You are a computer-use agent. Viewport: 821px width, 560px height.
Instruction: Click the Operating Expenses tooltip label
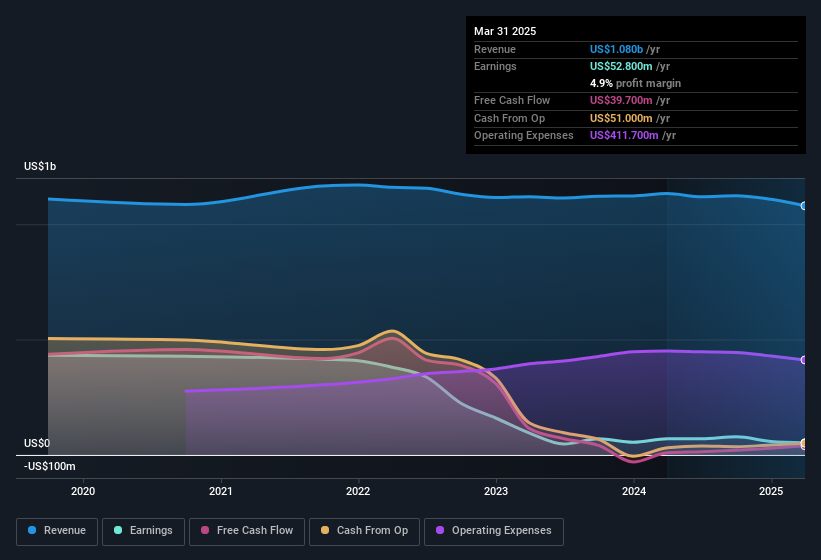[x=524, y=136]
